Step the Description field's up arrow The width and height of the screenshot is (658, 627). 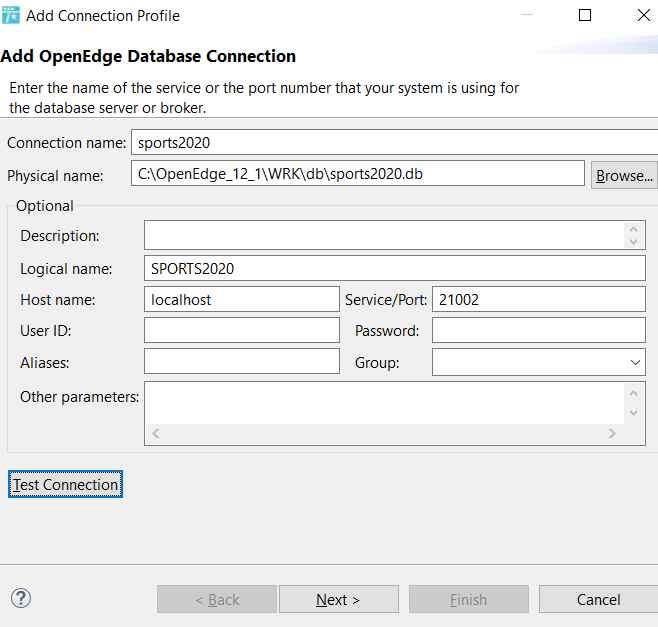coord(633,229)
